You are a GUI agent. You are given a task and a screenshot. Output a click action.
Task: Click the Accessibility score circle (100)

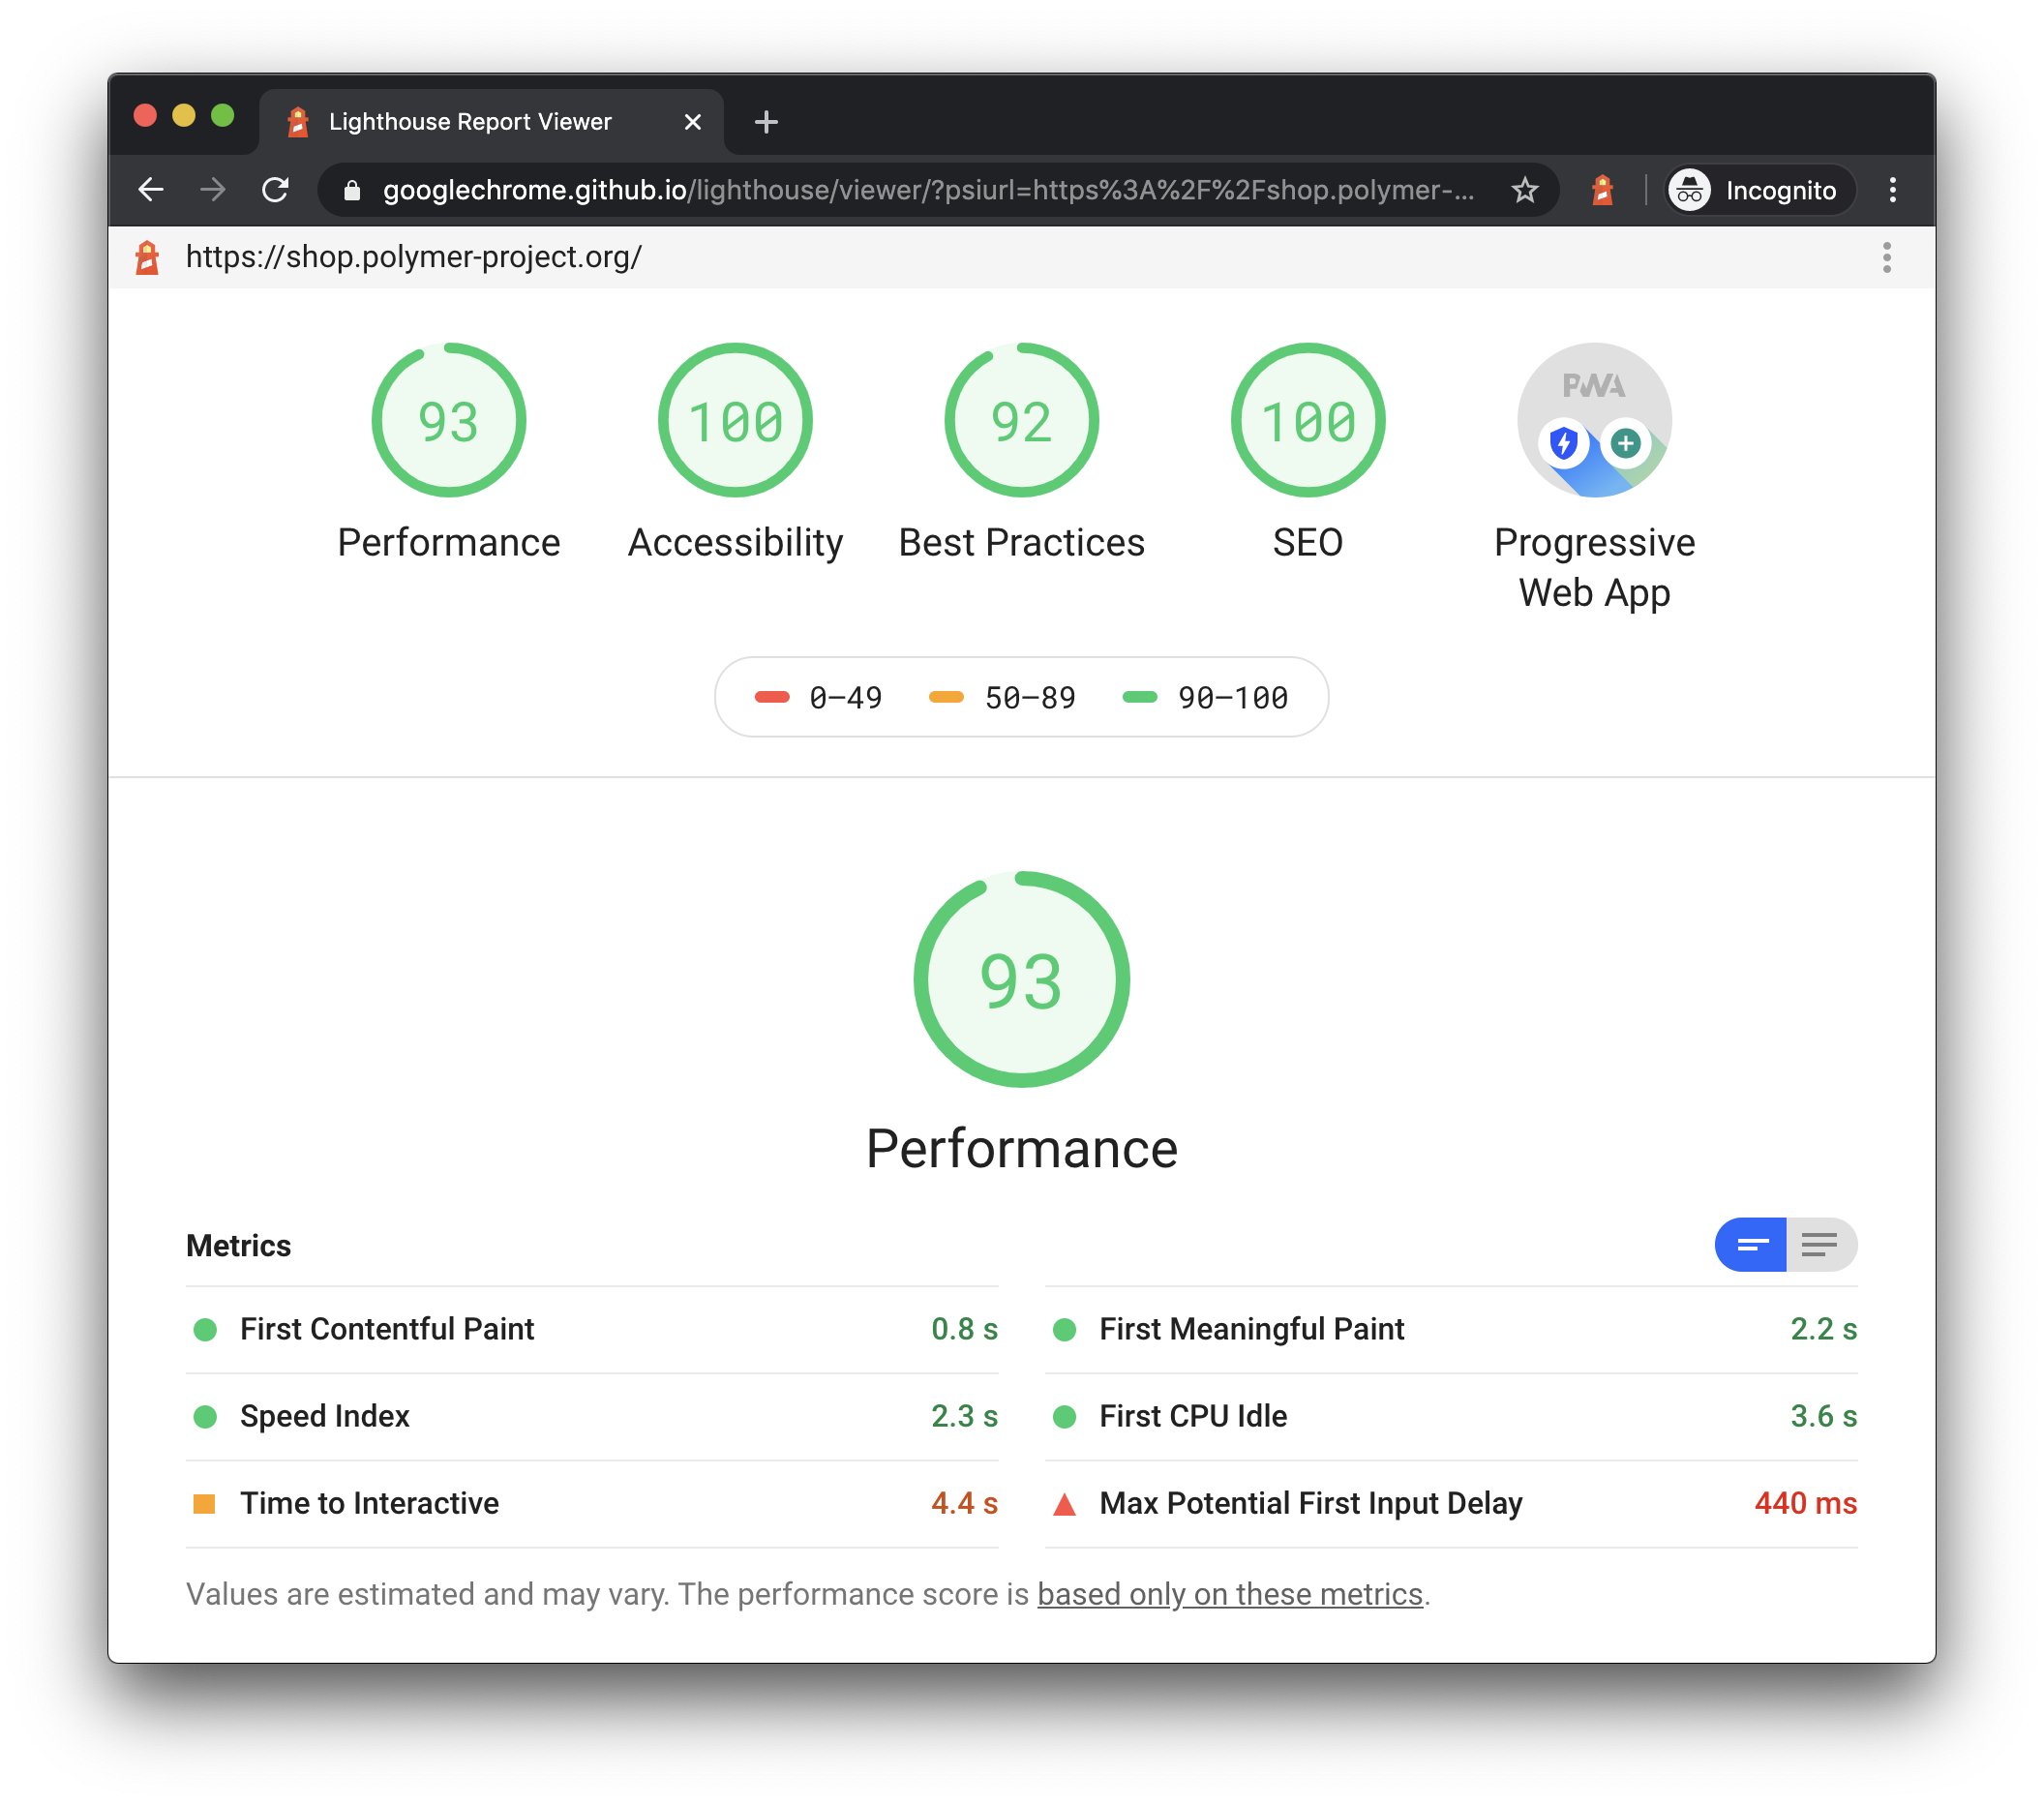pyautogui.click(x=734, y=420)
